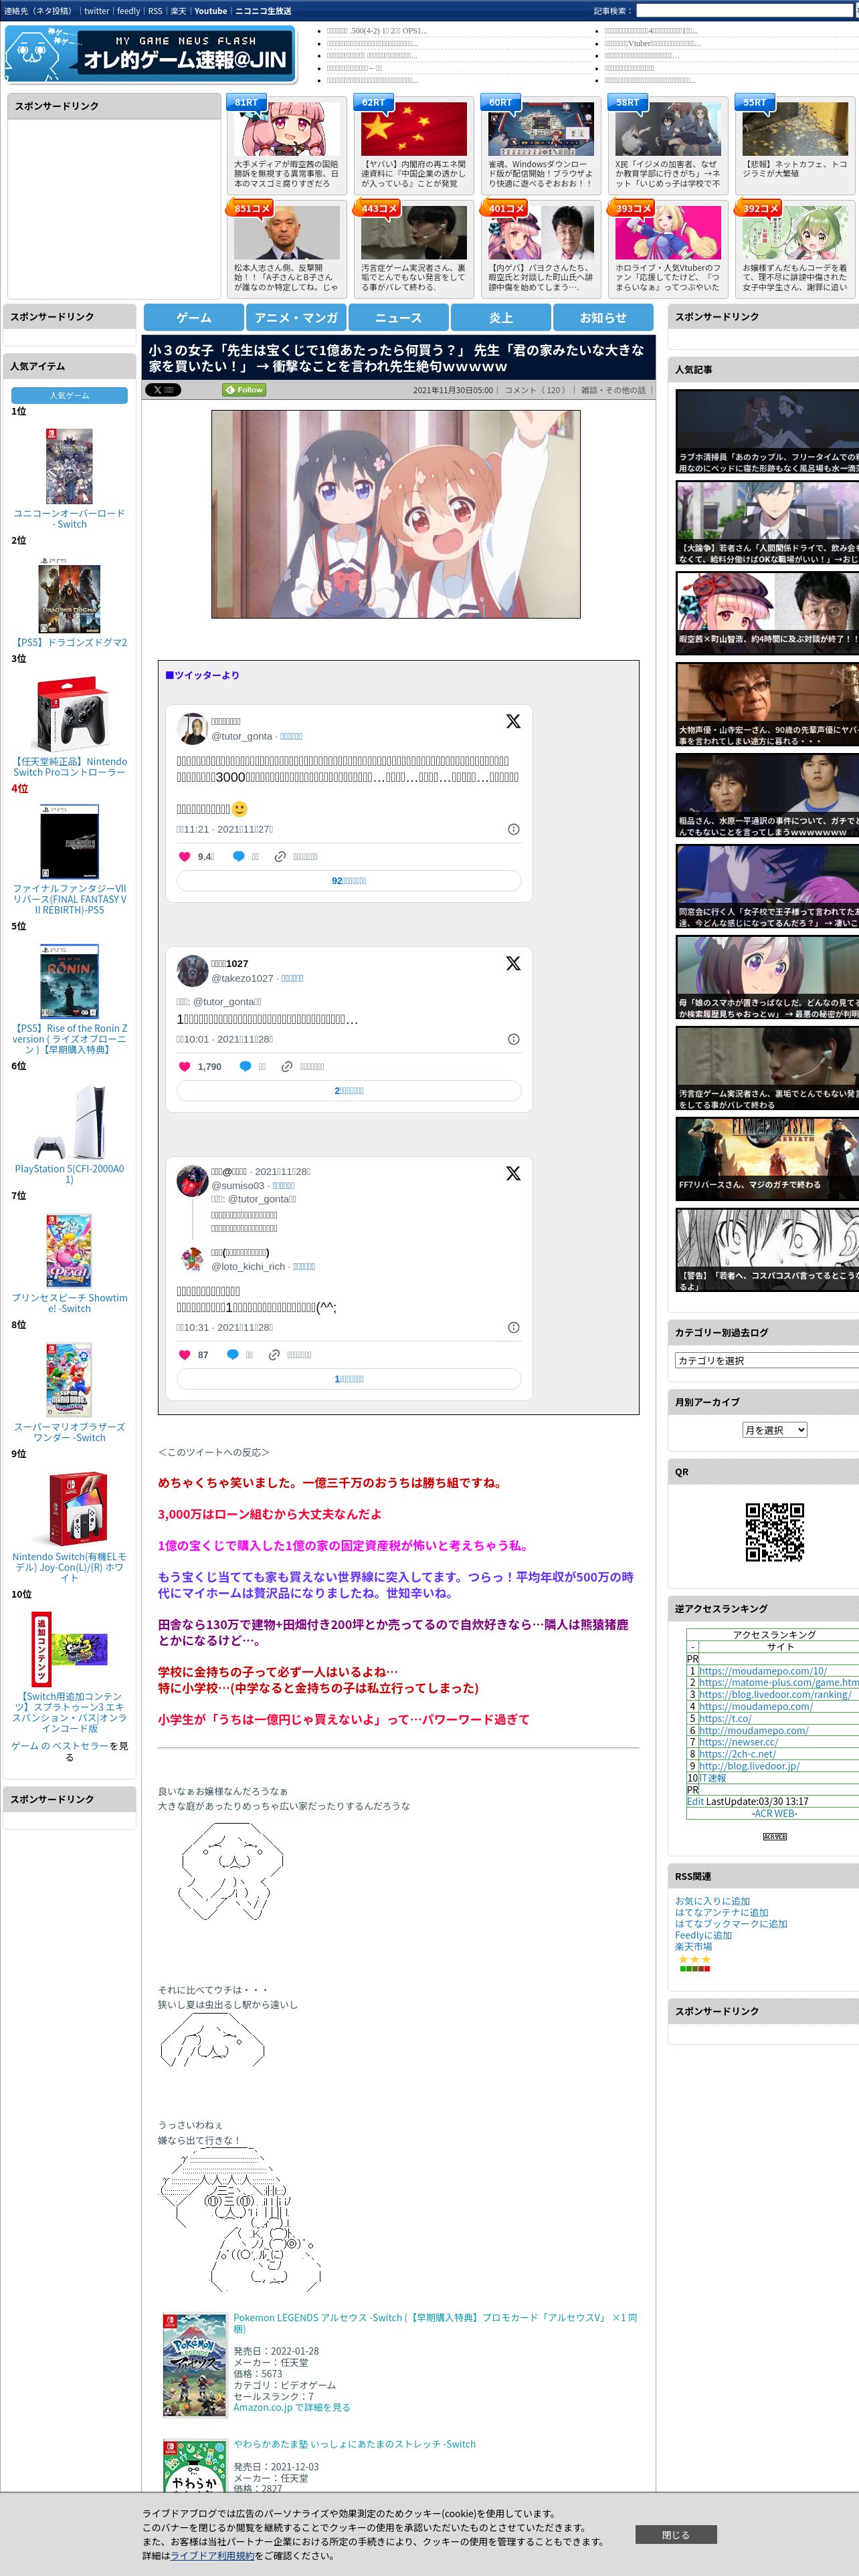
Task: Open 【PS5】ドラゴンズドグマ2 product link
Action: pos(69,643)
